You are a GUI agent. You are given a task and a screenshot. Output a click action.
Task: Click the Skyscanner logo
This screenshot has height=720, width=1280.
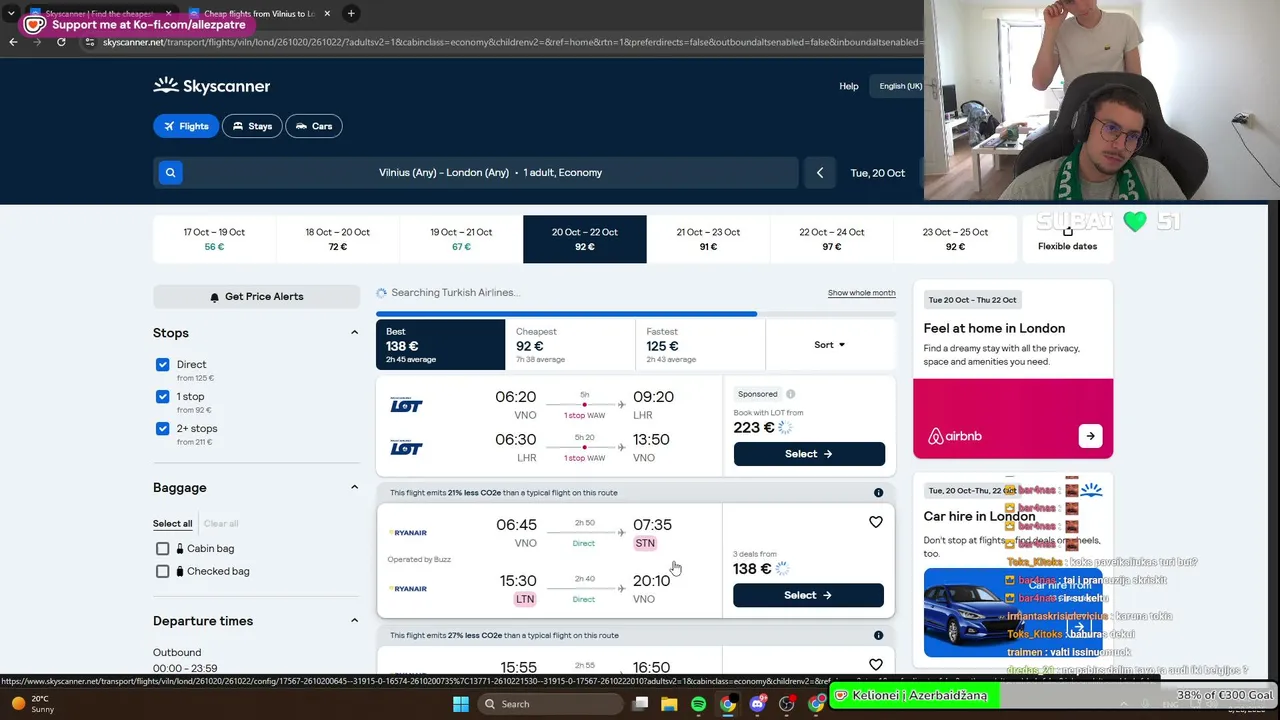(211, 86)
